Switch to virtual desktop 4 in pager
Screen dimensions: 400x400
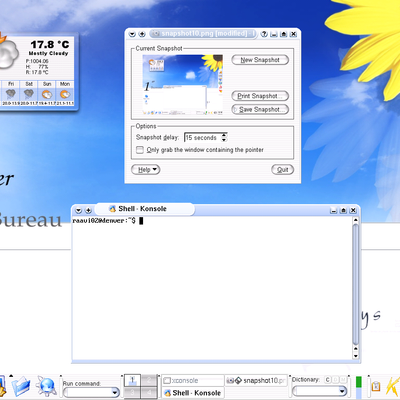(x=149, y=392)
